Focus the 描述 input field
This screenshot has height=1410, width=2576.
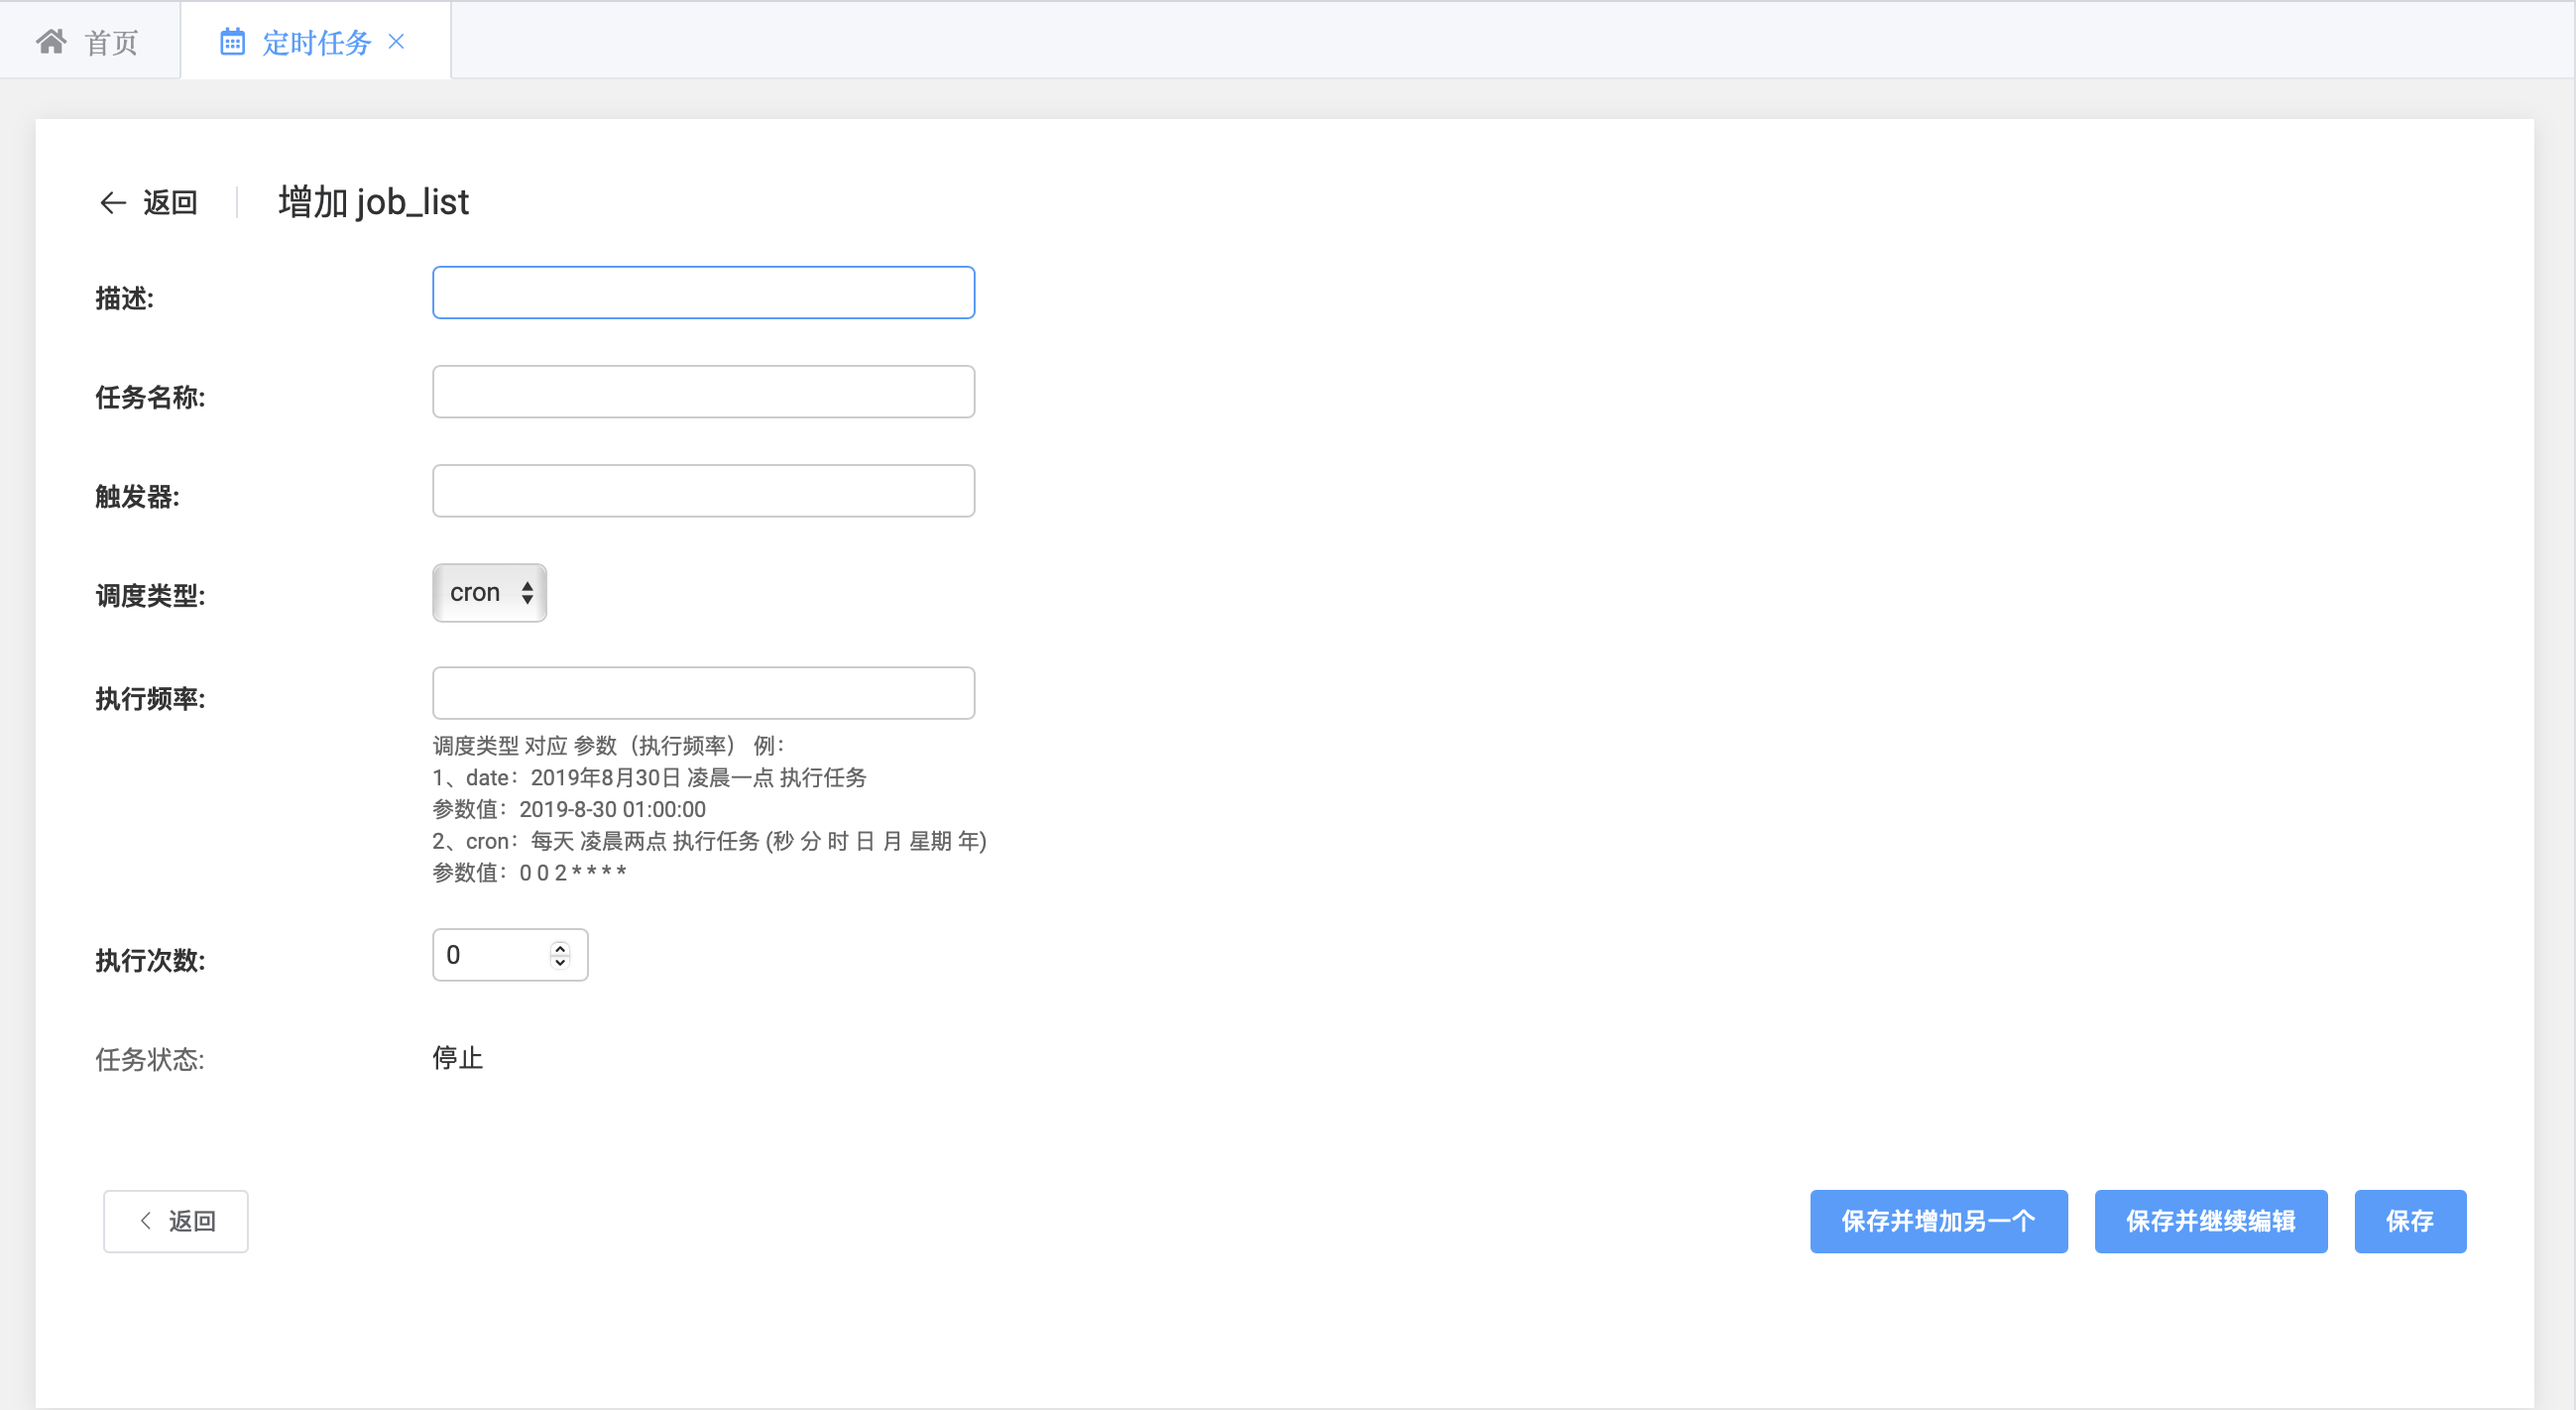[703, 293]
